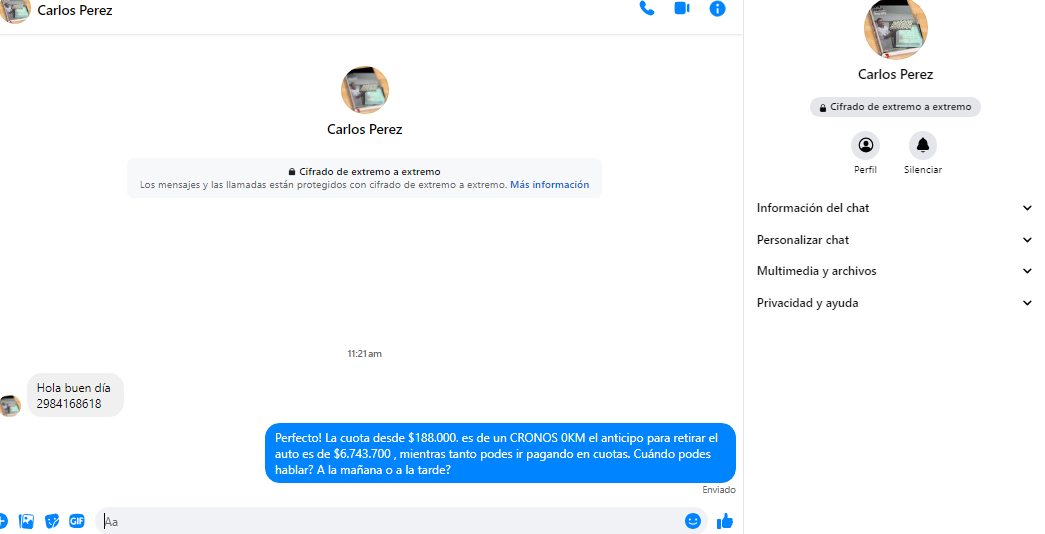Send a thumbs-up like
Image resolution: width=1045 pixels, height=534 pixels.
coord(725,521)
